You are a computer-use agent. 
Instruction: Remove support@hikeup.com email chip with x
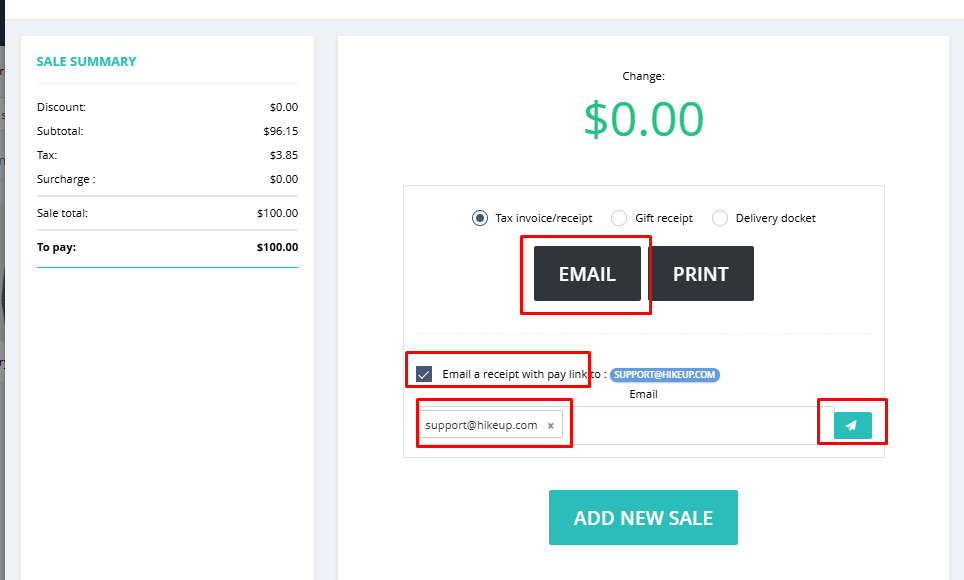(551, 425)
